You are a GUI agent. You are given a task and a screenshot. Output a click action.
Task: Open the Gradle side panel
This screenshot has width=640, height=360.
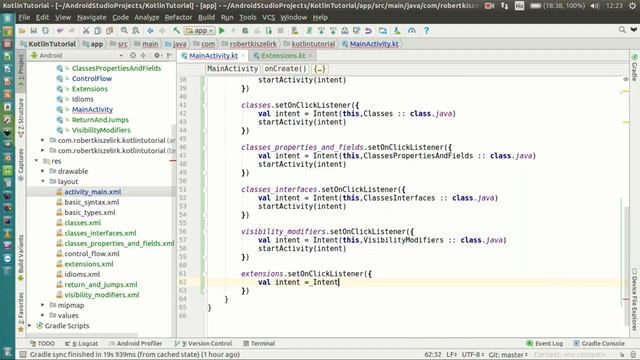(634, 67)
